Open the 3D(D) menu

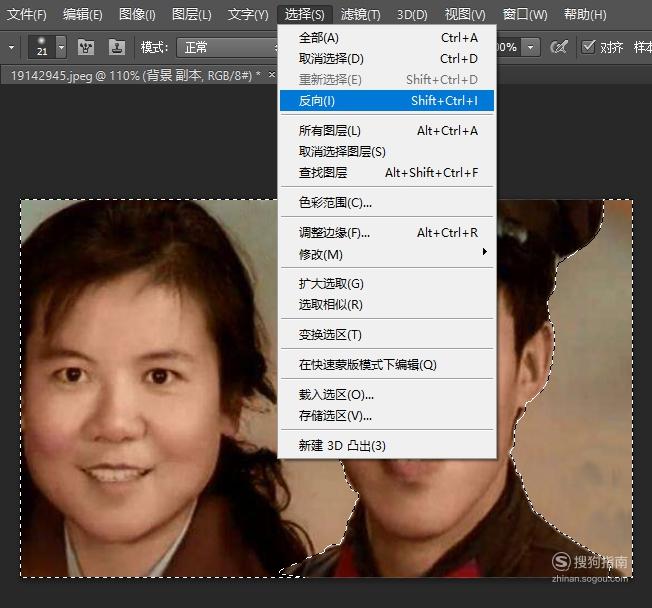tap(412, 15)
